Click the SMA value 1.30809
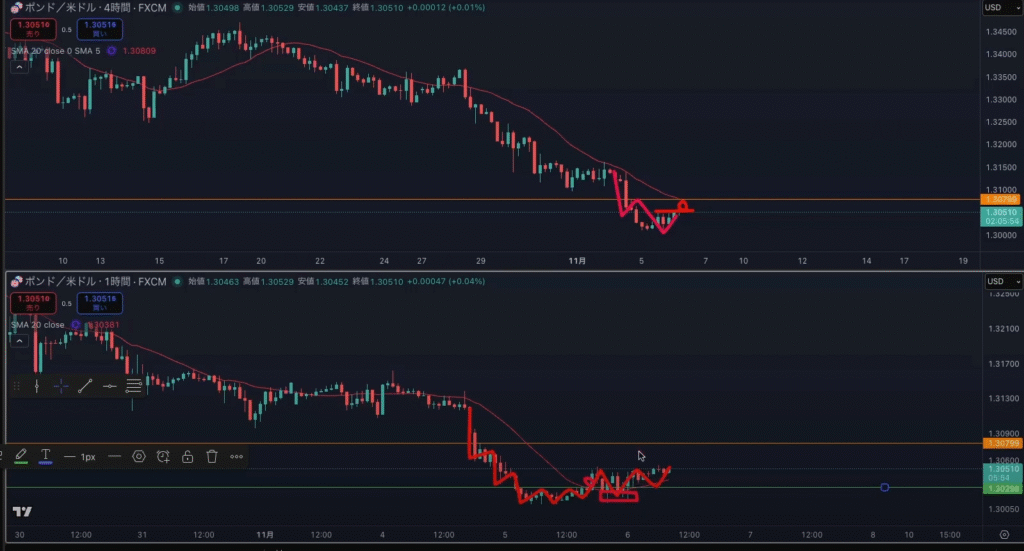 (x=139, y=50)
